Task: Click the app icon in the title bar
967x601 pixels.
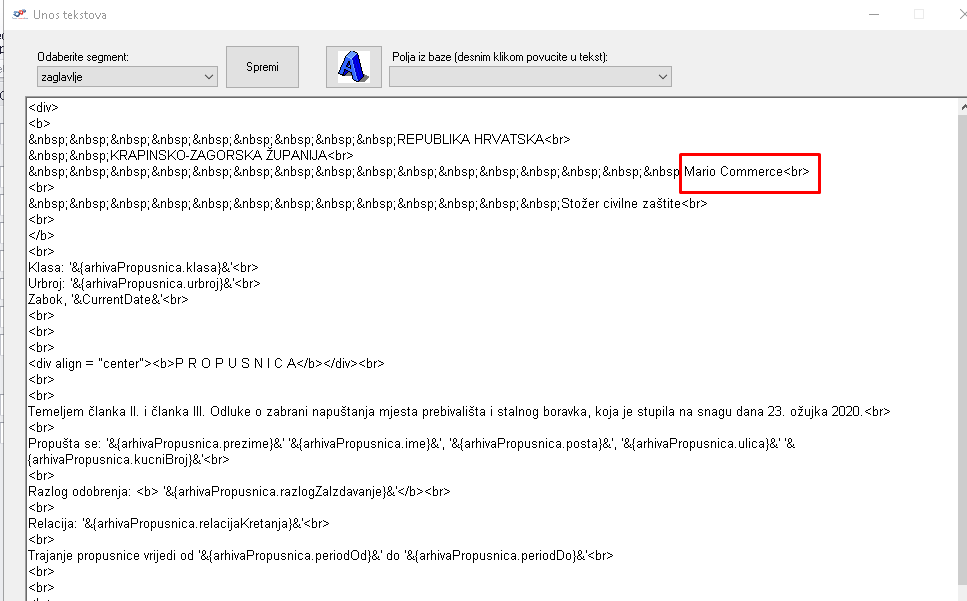Action: pyautogui.click(x=17, y=14)
